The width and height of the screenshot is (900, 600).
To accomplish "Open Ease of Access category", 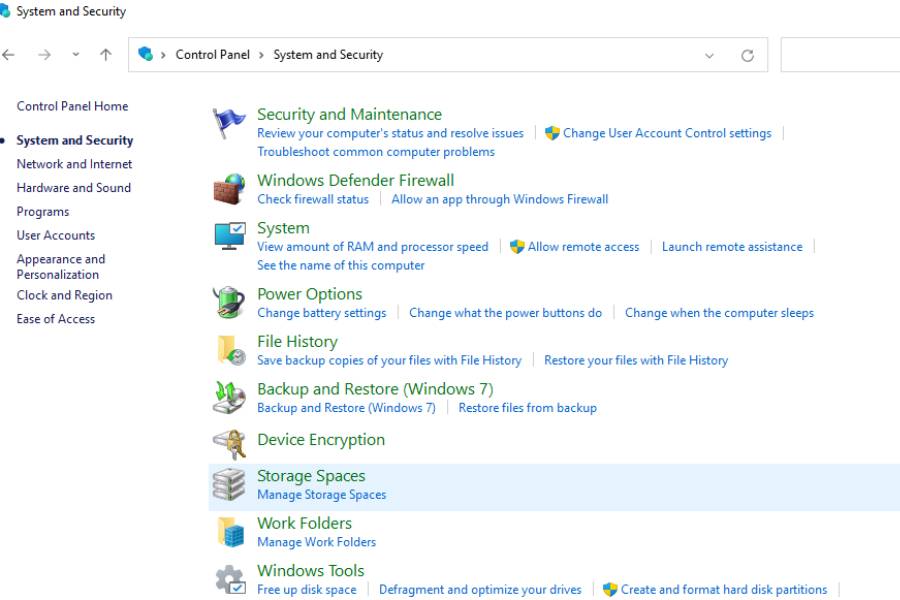I will [56, 319].
